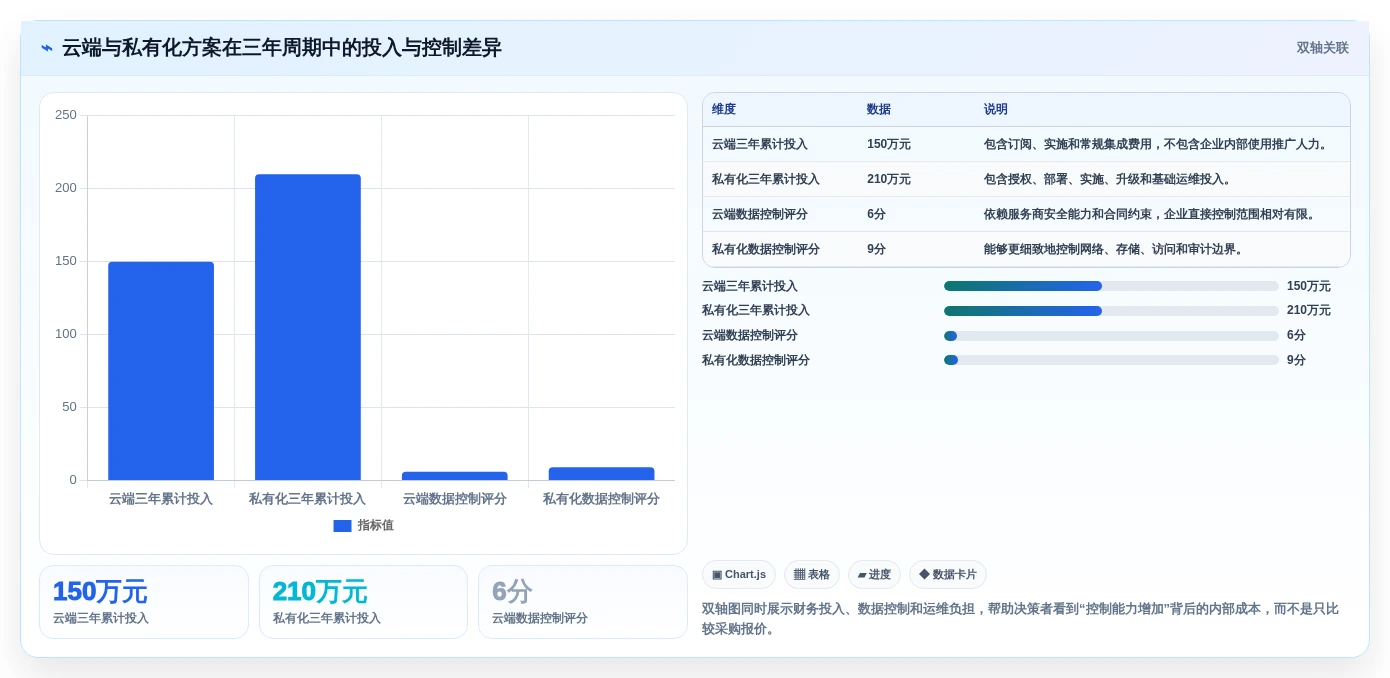Click the x-axis label 私有化数据控制评分
This screenshot has height=678, width=1390.
(x=601, y=499)
